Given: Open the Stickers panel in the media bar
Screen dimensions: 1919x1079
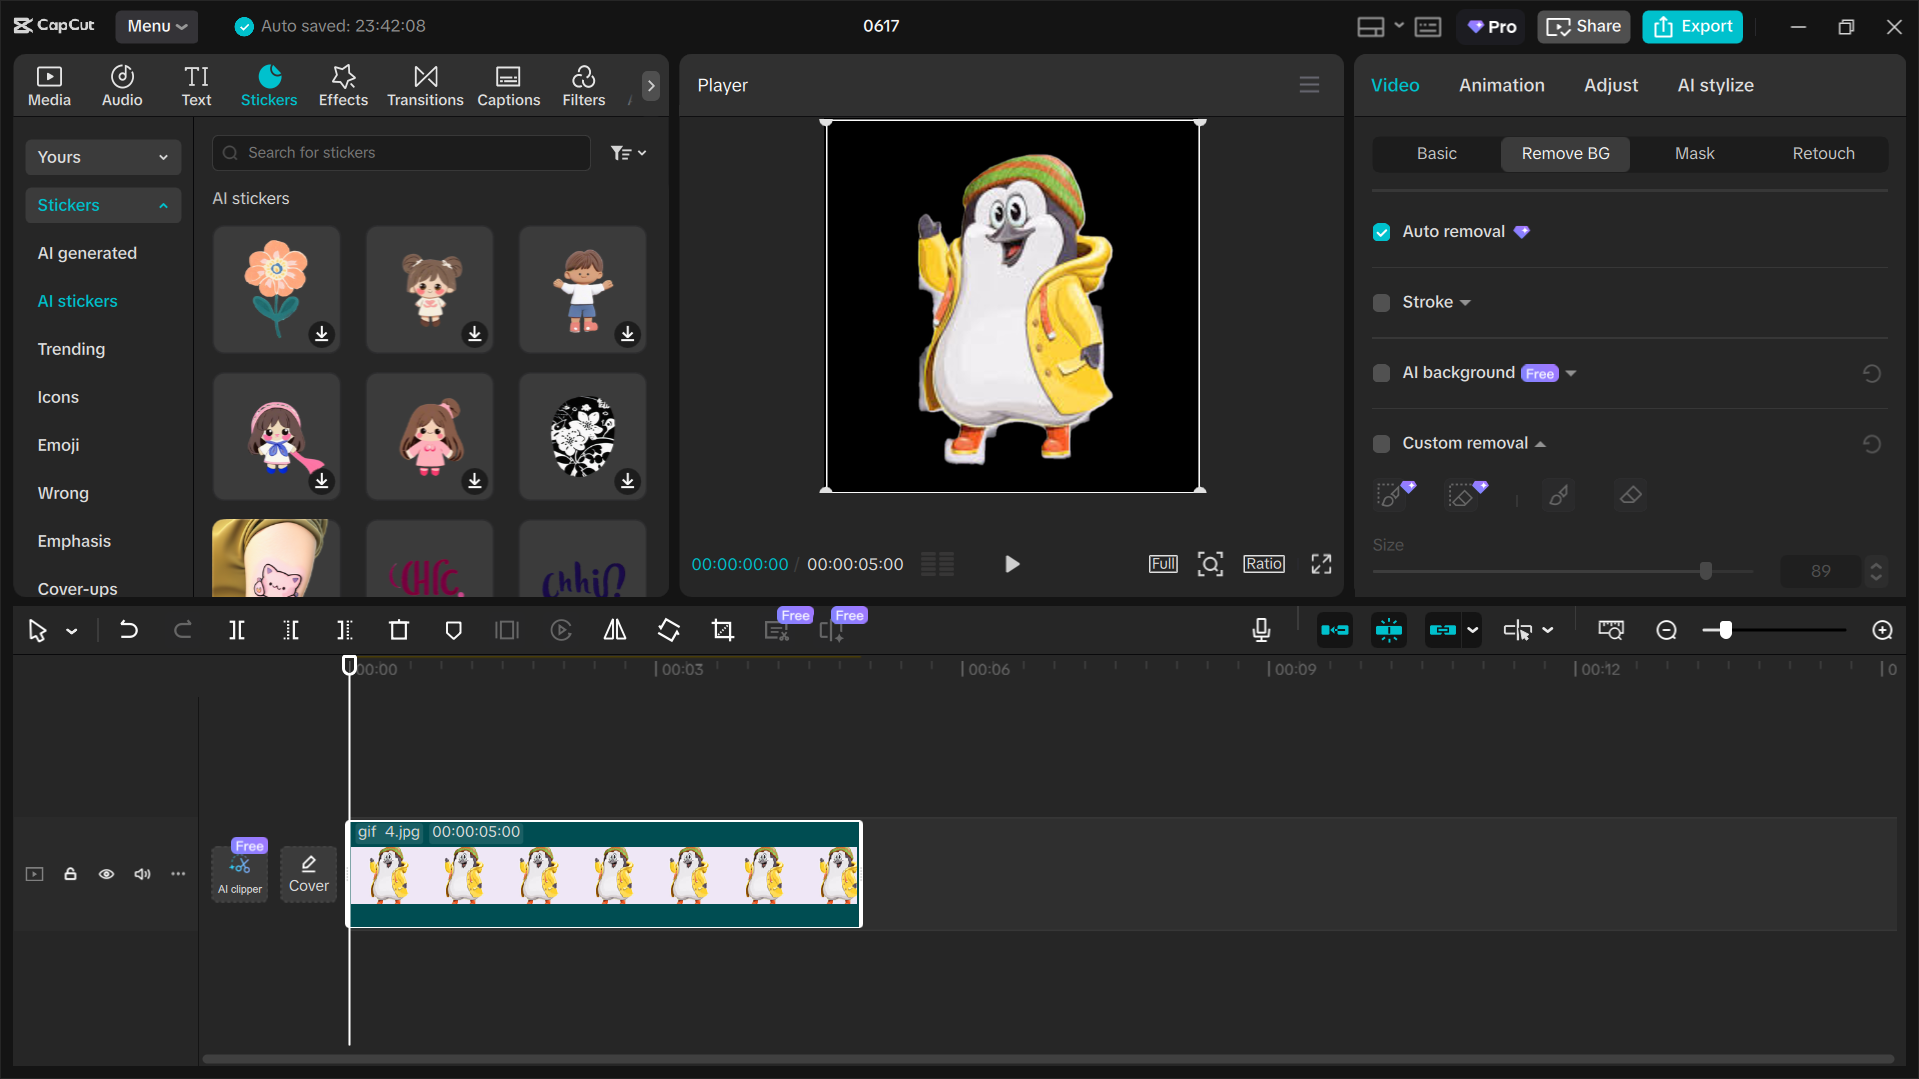Looking at the screenshot, I should pyautogui.click(x=268, y=85).
